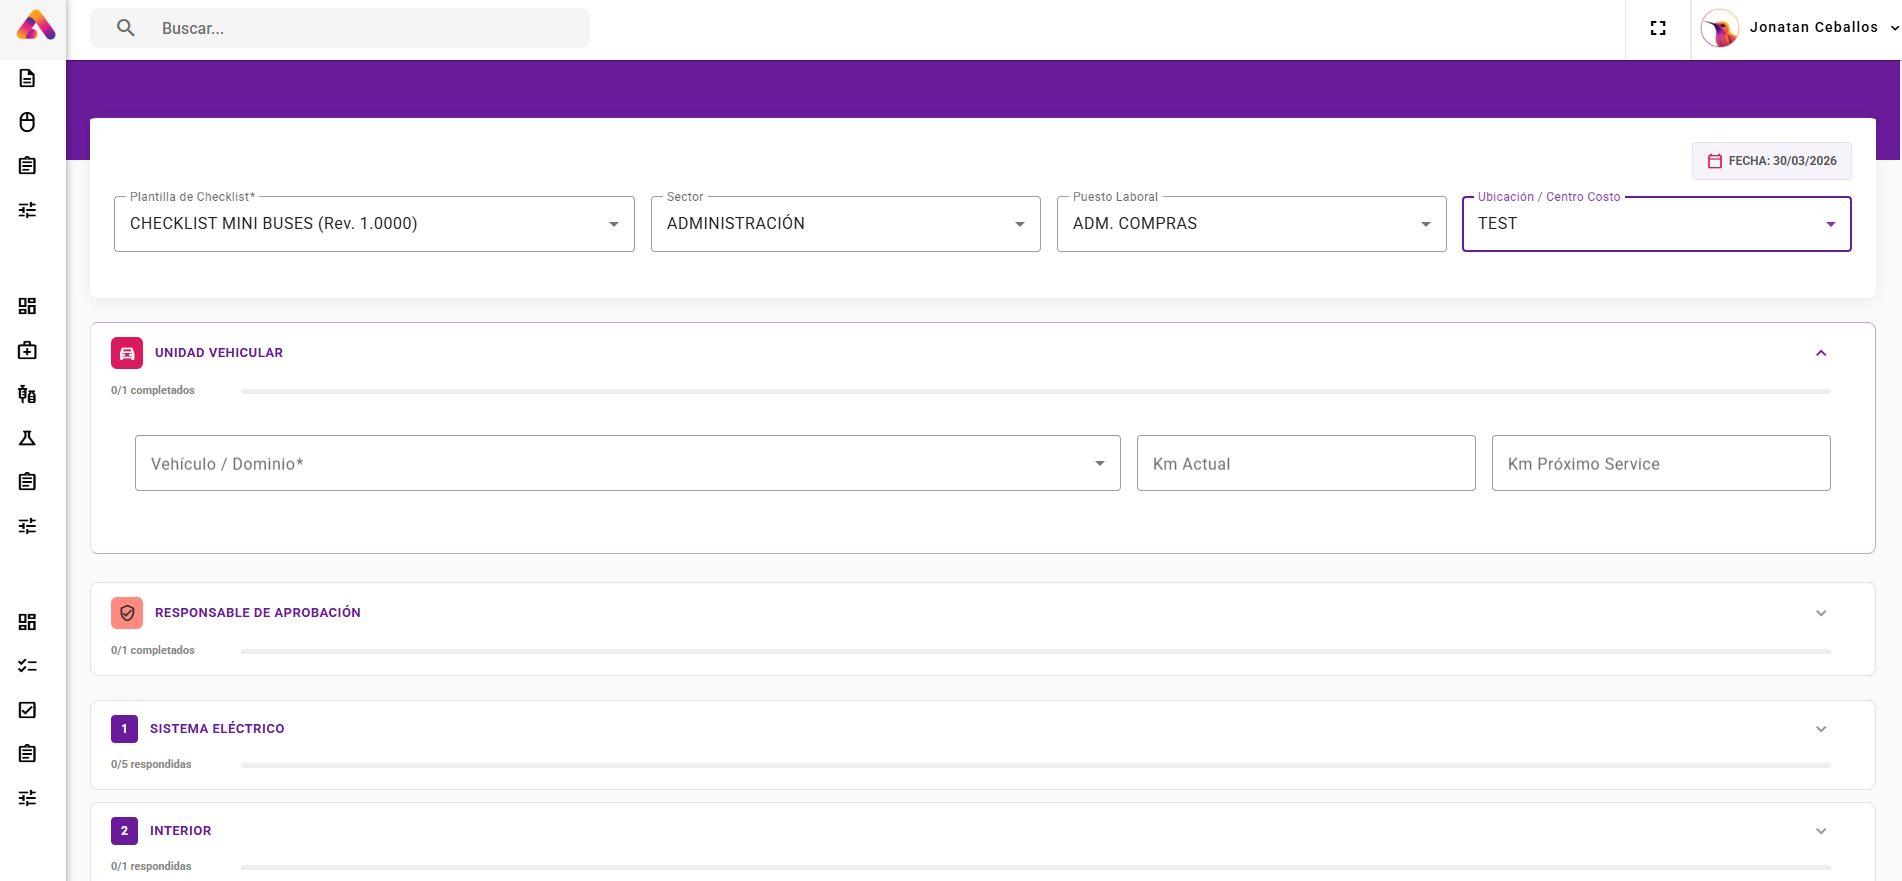This screenshot has height=881, width=1902.
Task: Expand the Responsable de Aprobación section
Action: [x=1821, y=613]
